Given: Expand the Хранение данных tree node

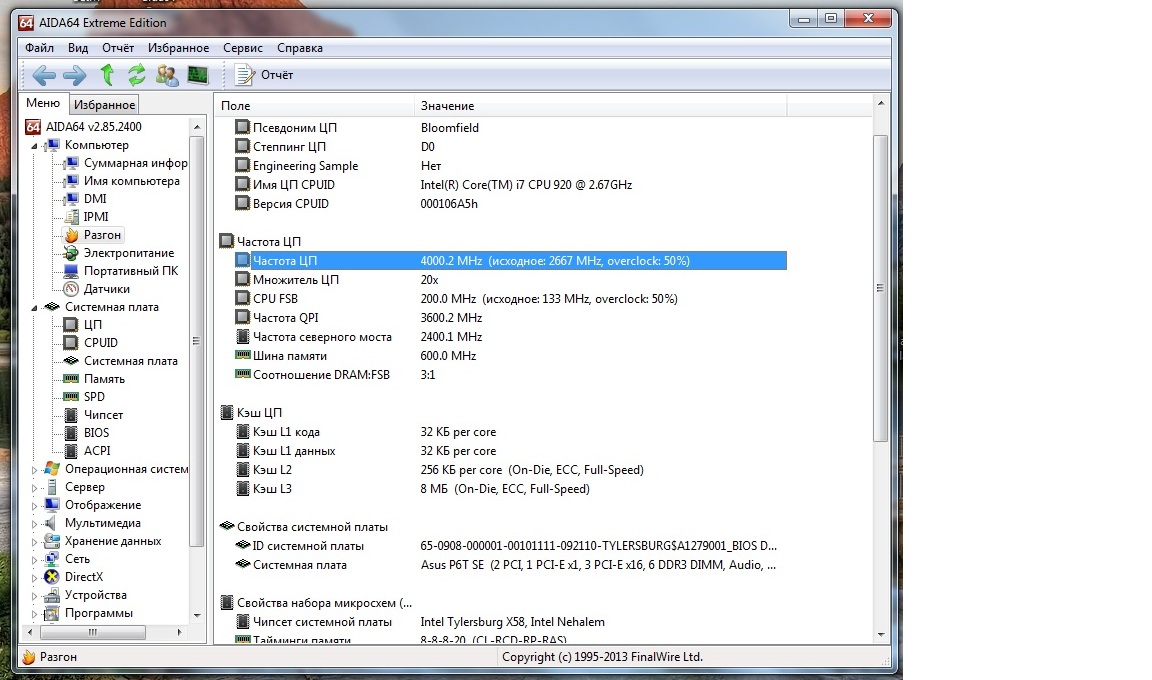Looking at the screenshot, I should tap(34, 542).
